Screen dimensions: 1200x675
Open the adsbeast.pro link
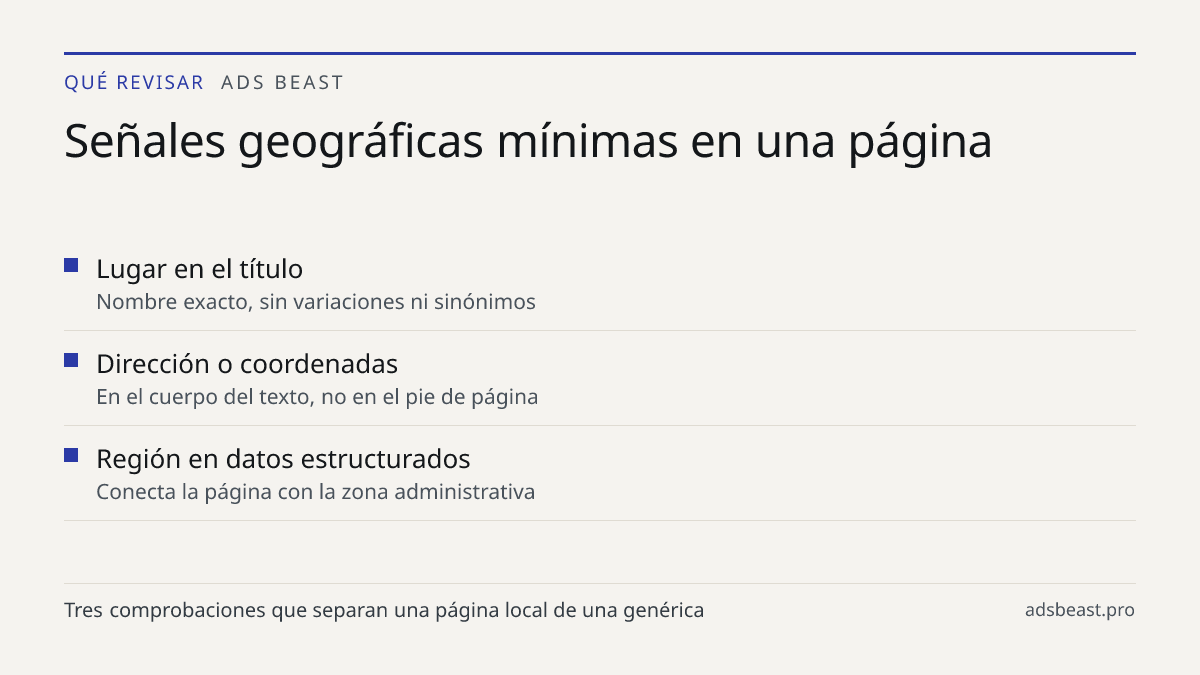(x=1080, y=610)
